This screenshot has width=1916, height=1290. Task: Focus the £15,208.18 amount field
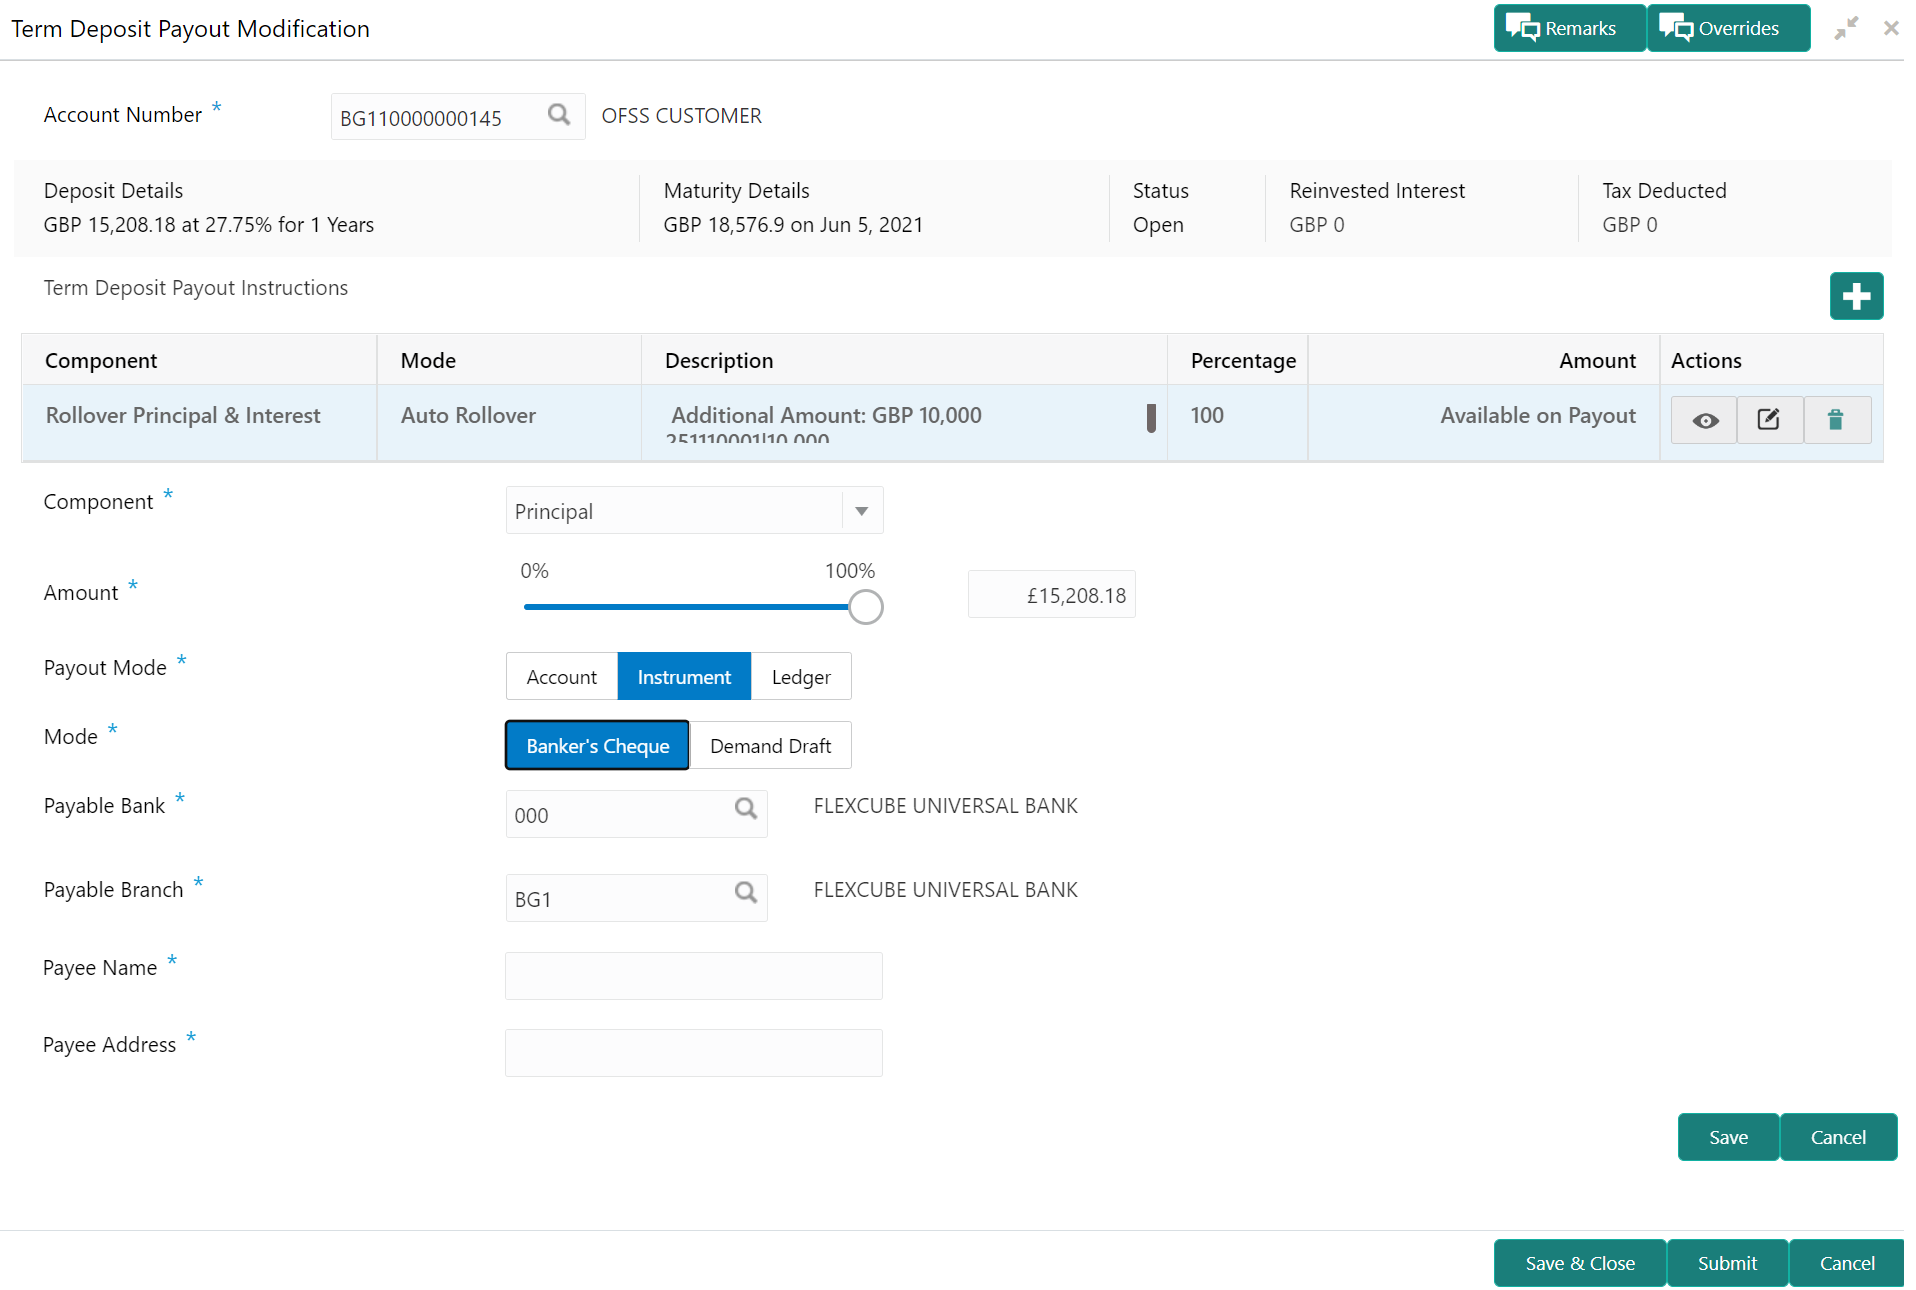[1051, 595]
